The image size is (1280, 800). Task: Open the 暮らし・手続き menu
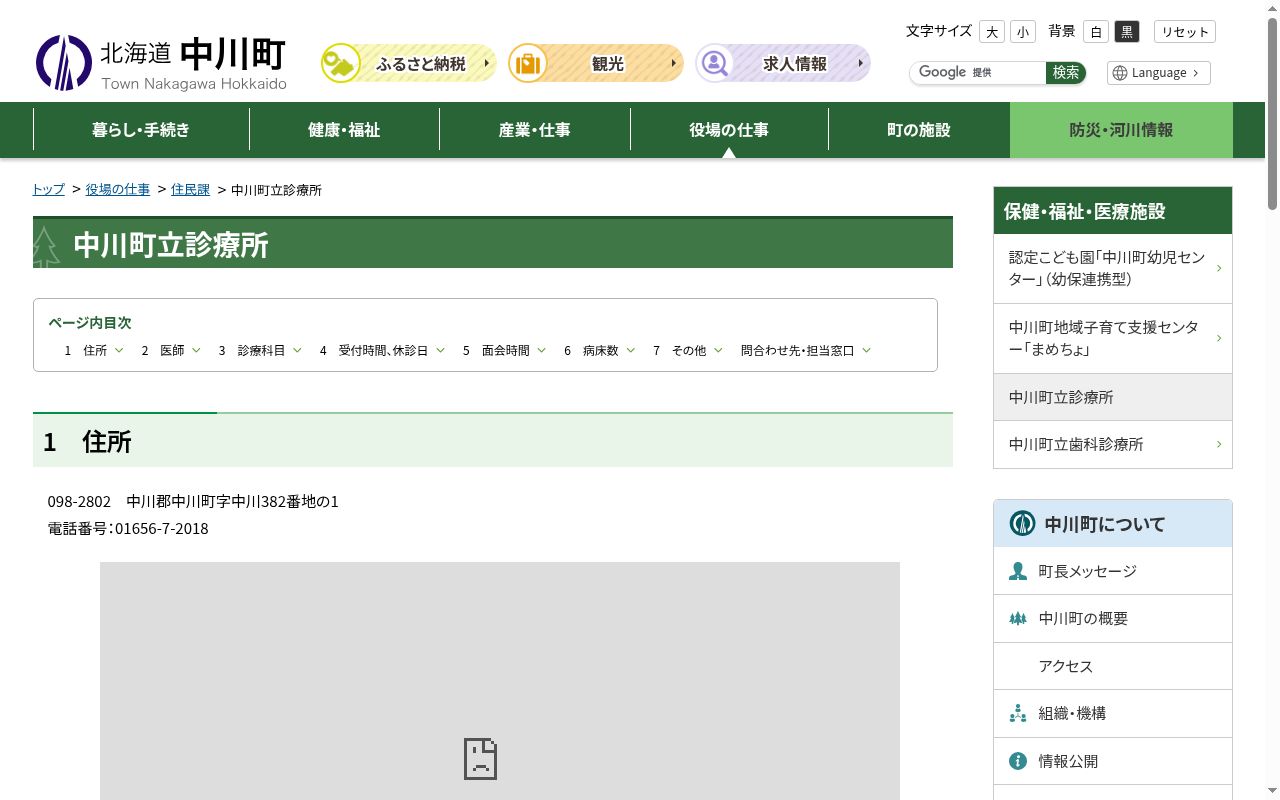[x=141, y=130]
